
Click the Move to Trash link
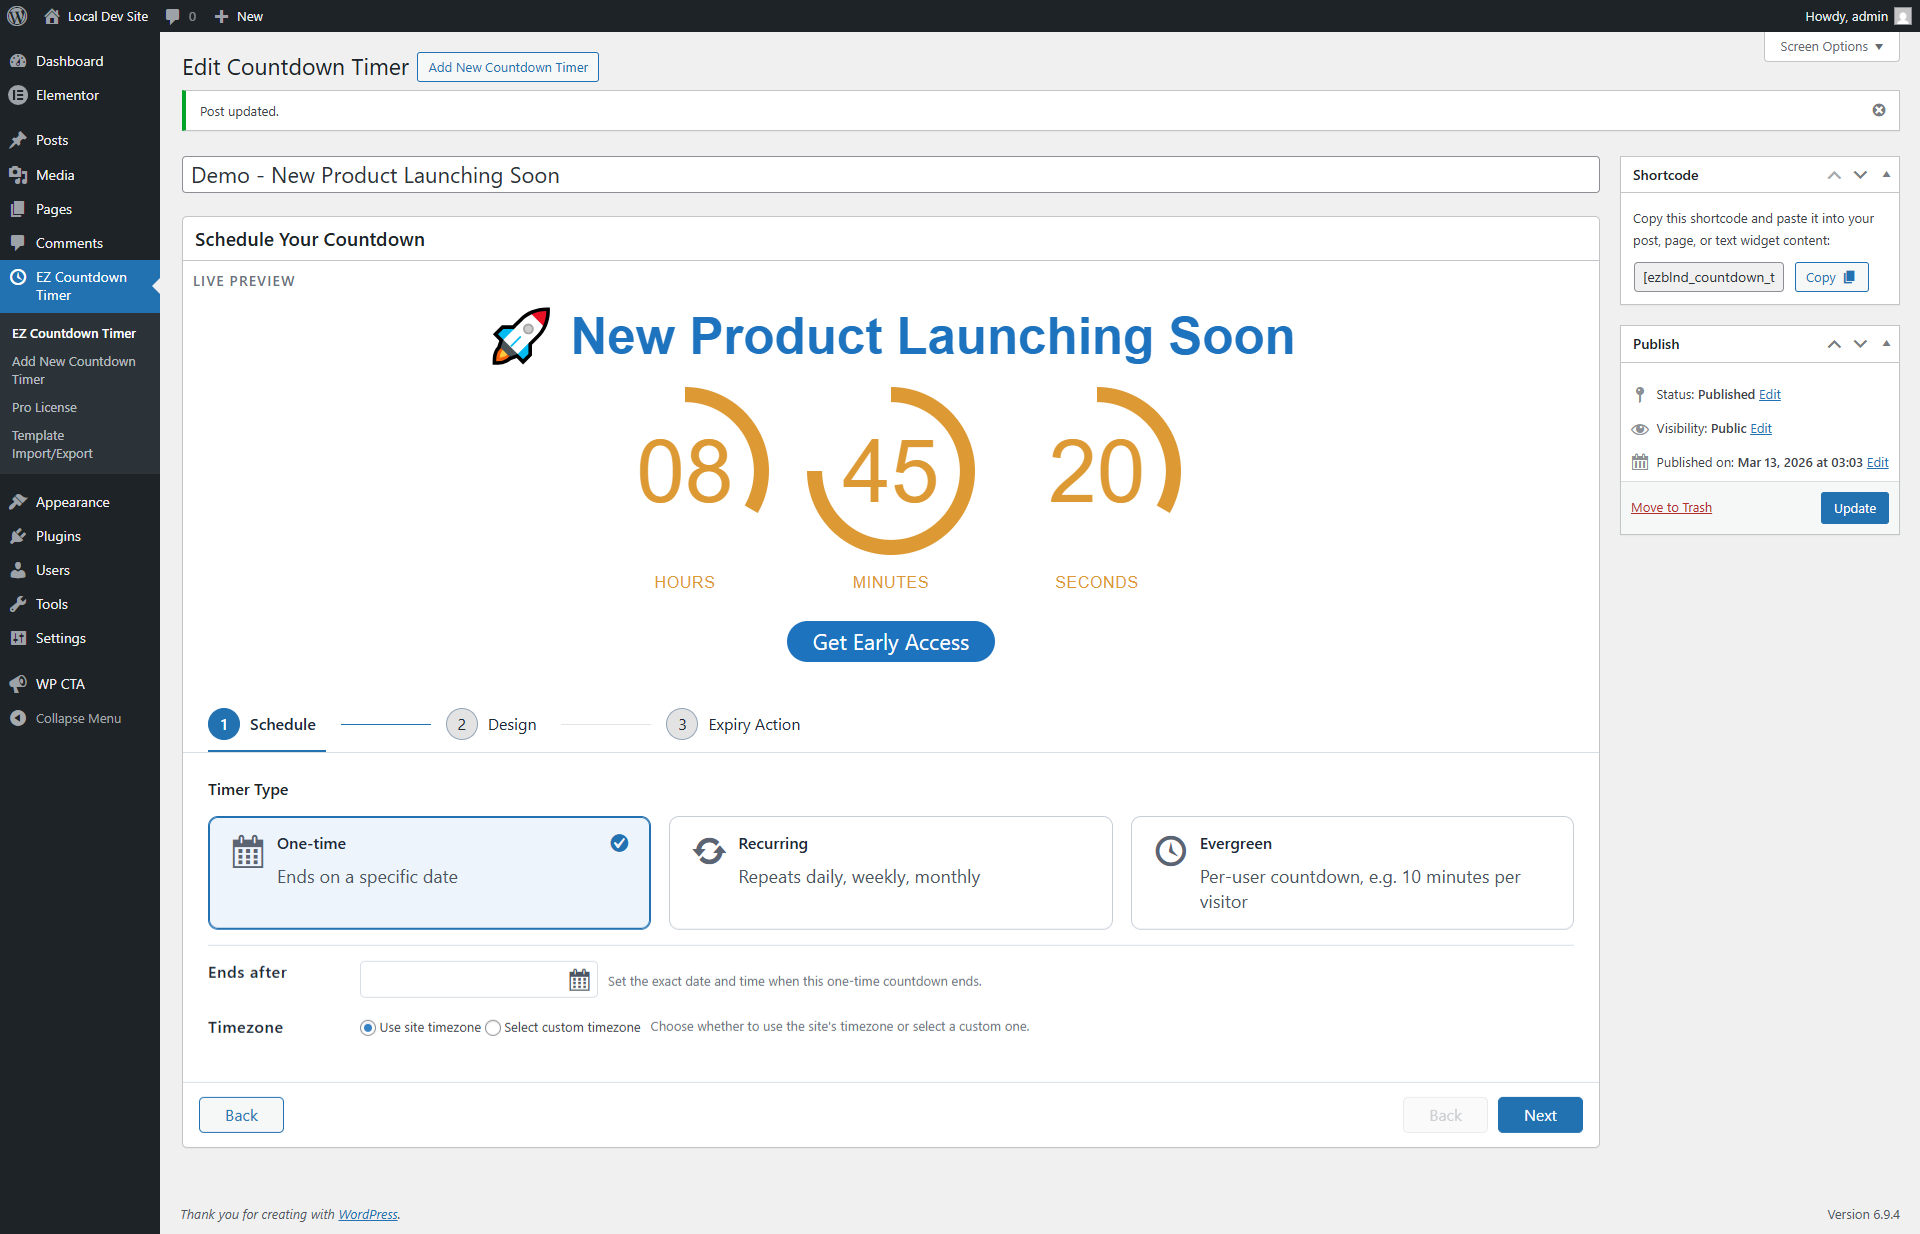pyautogui.click(x=1670, y=508)
